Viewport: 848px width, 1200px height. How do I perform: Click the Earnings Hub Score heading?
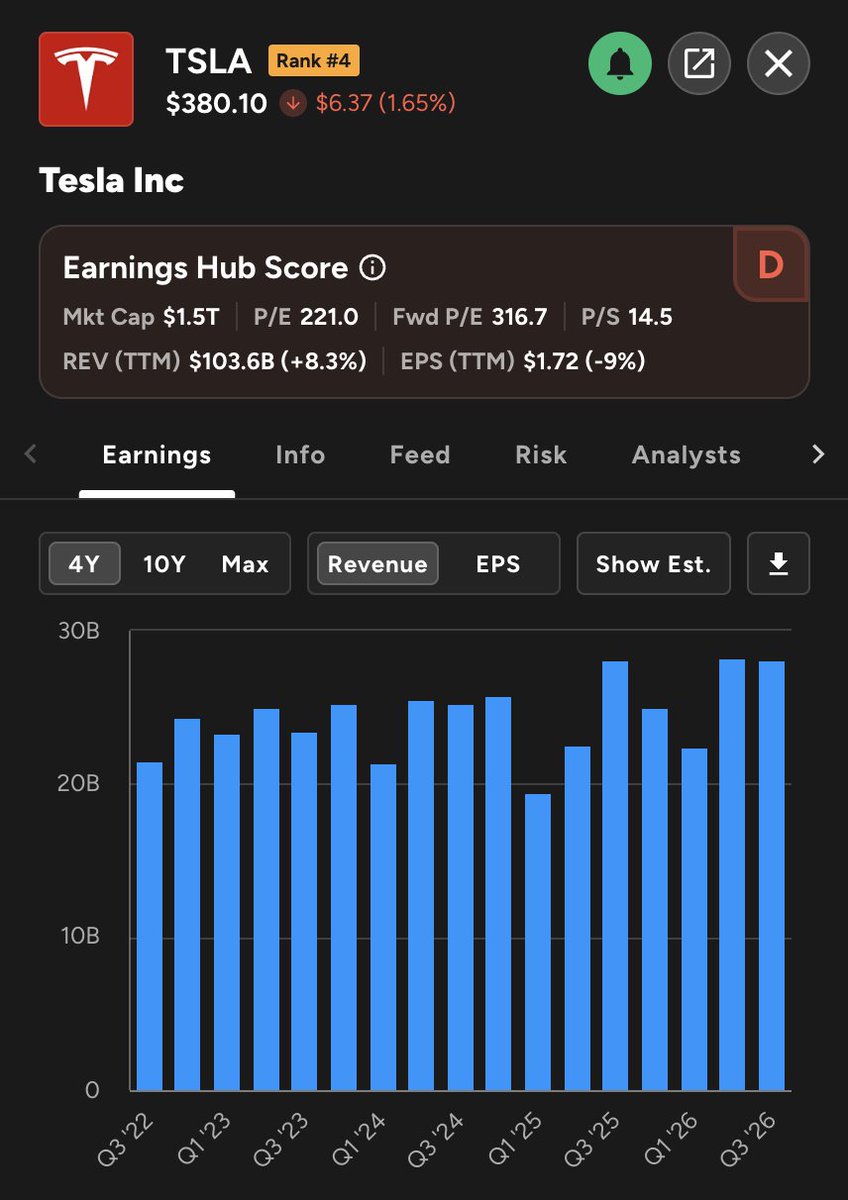click(x=205, y=268)
